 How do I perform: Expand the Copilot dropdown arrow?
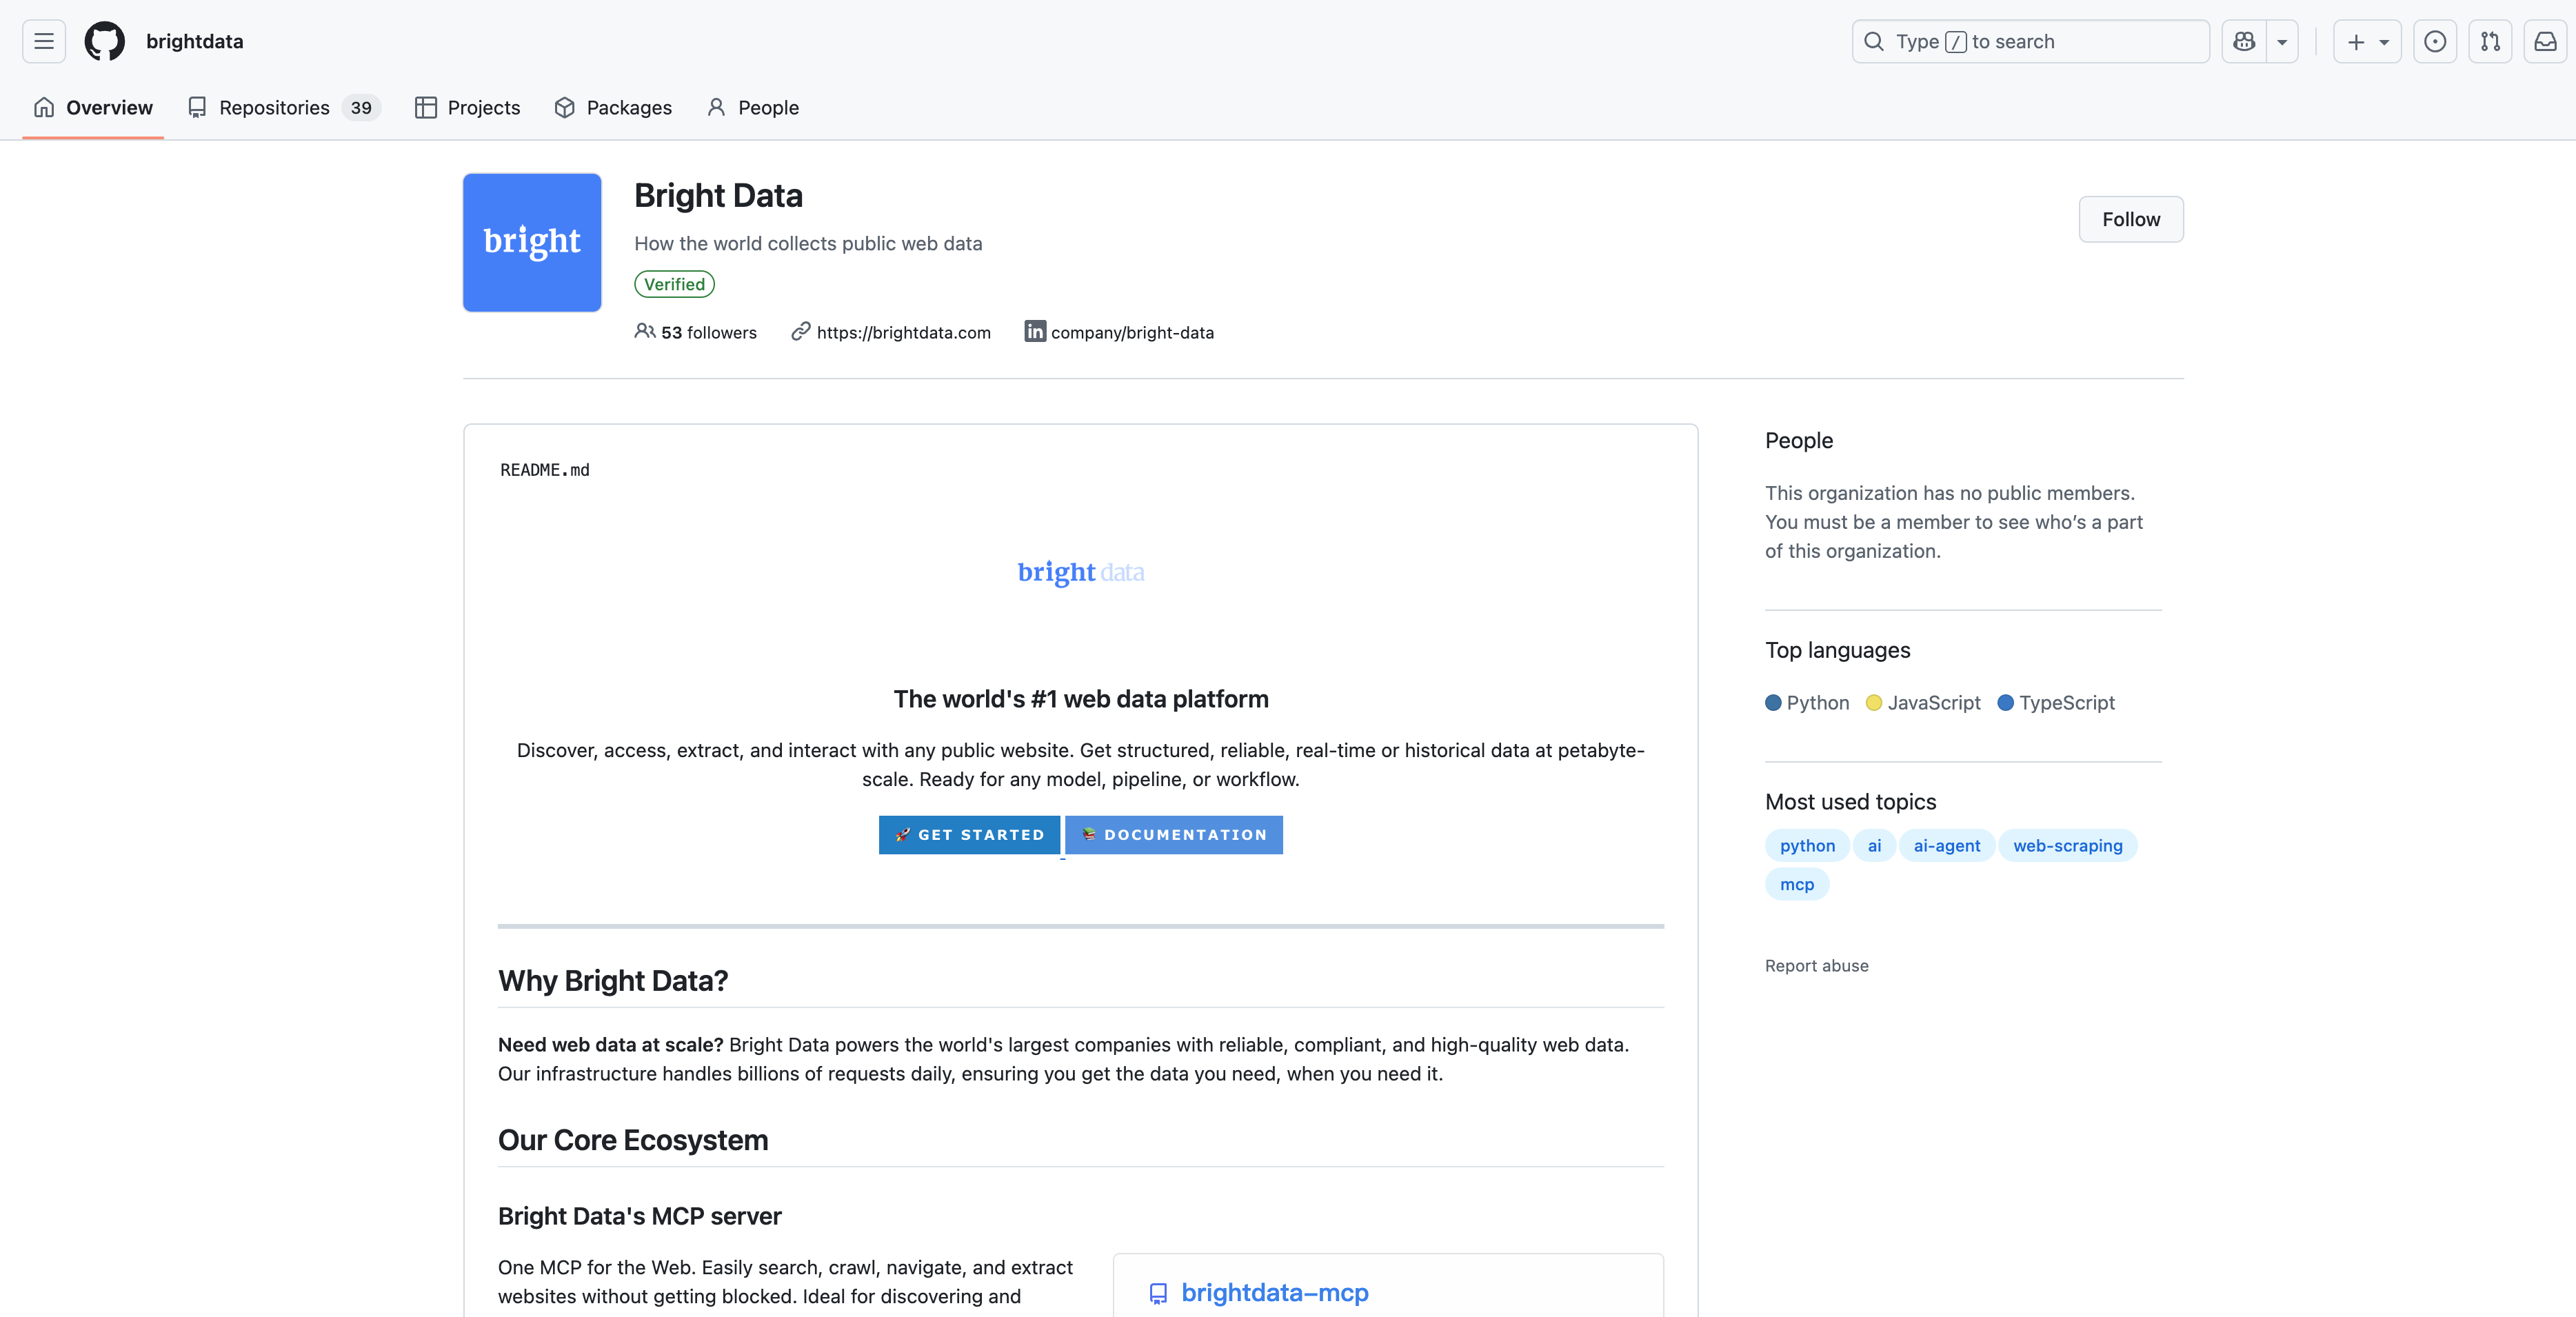[x=2282, y=41]
